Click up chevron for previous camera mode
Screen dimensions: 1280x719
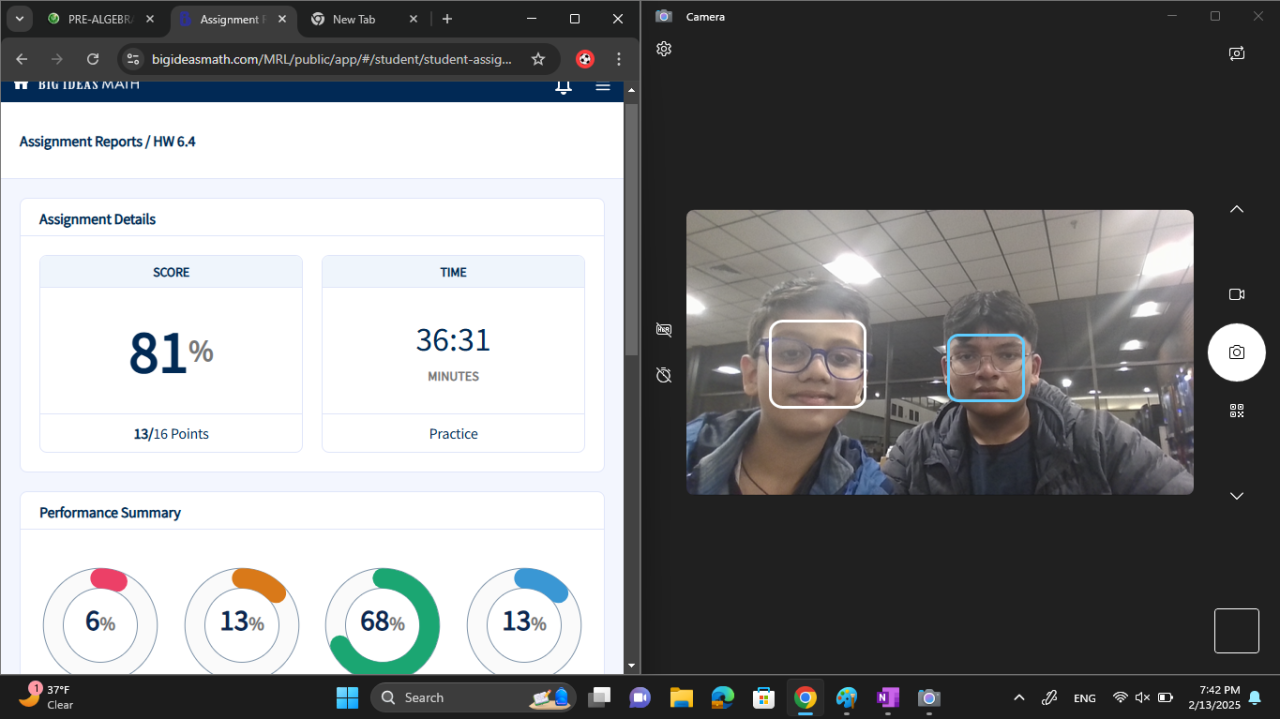[1237, 209]
